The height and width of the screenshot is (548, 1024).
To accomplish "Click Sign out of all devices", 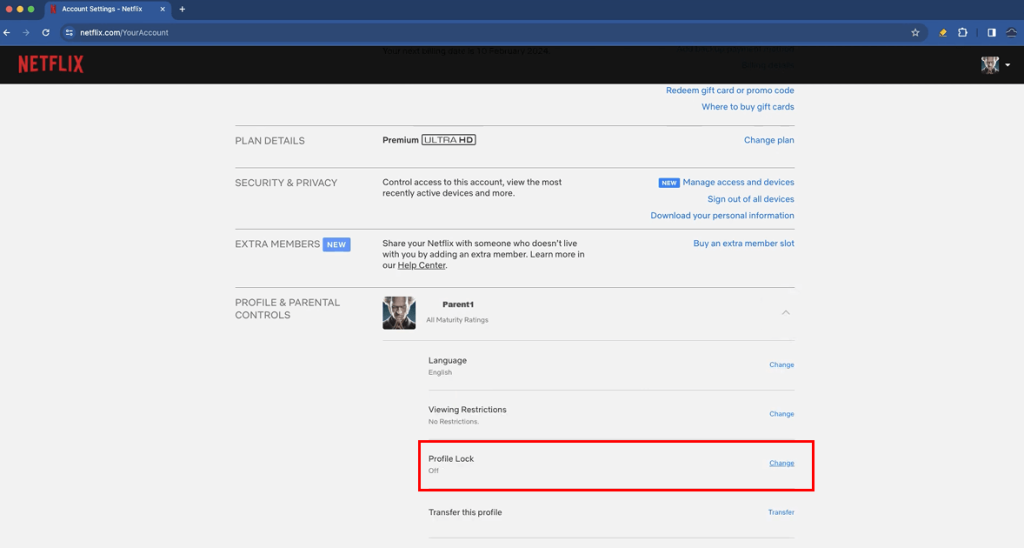I will tap(751, 199).
